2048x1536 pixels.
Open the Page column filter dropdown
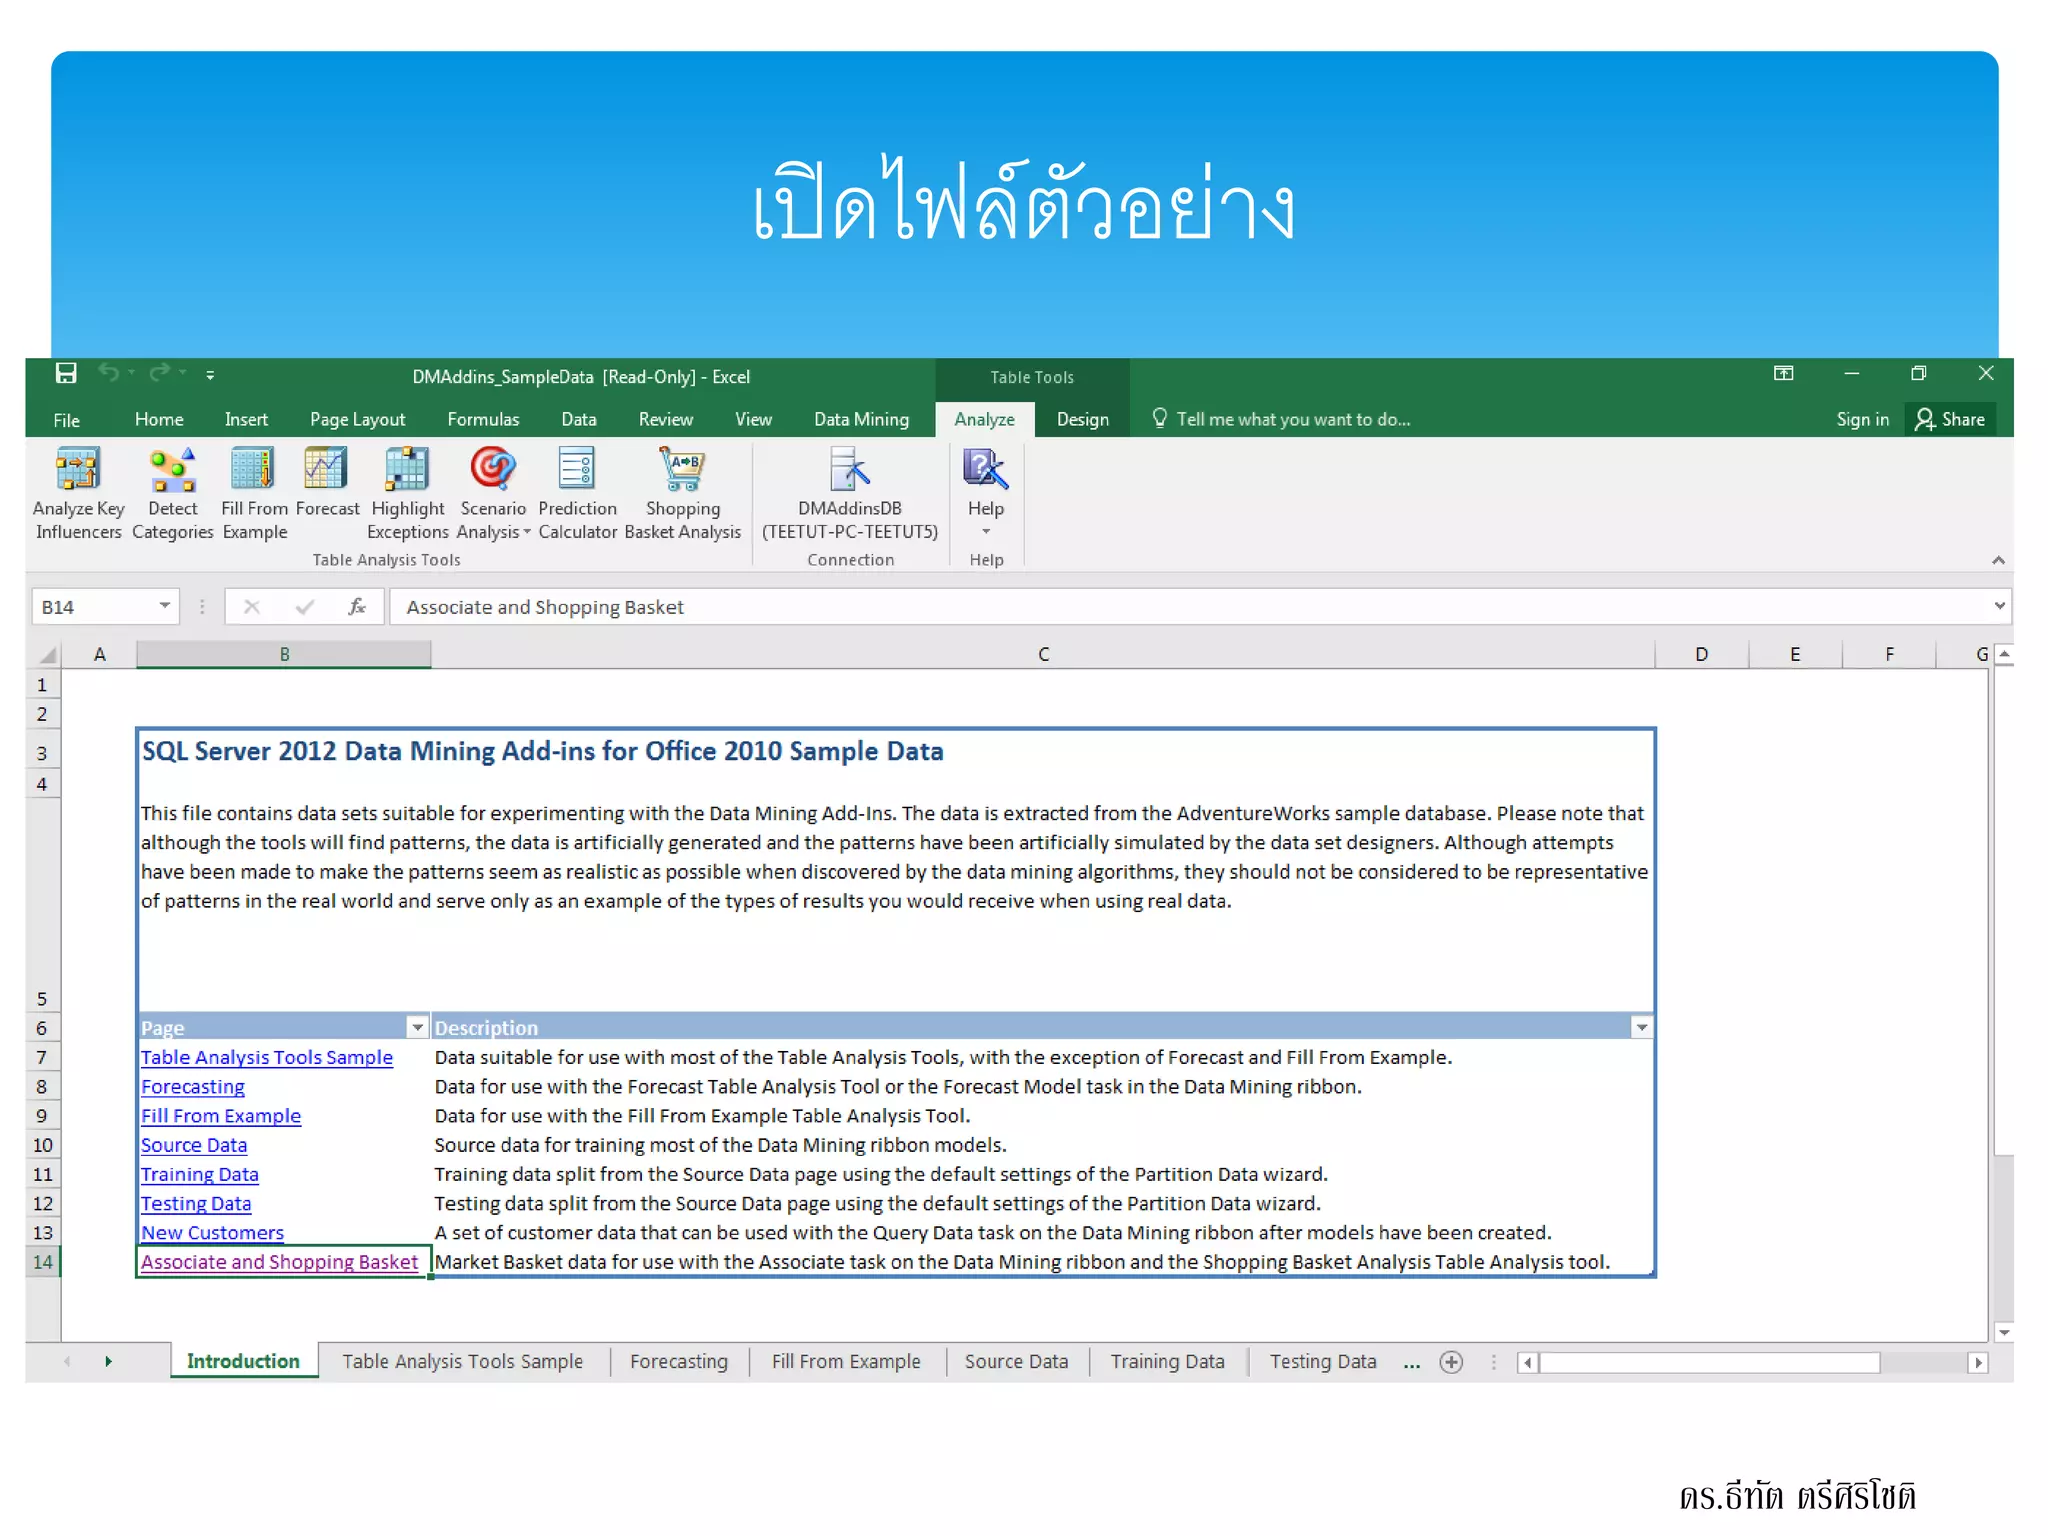[x=417, y=1027]
